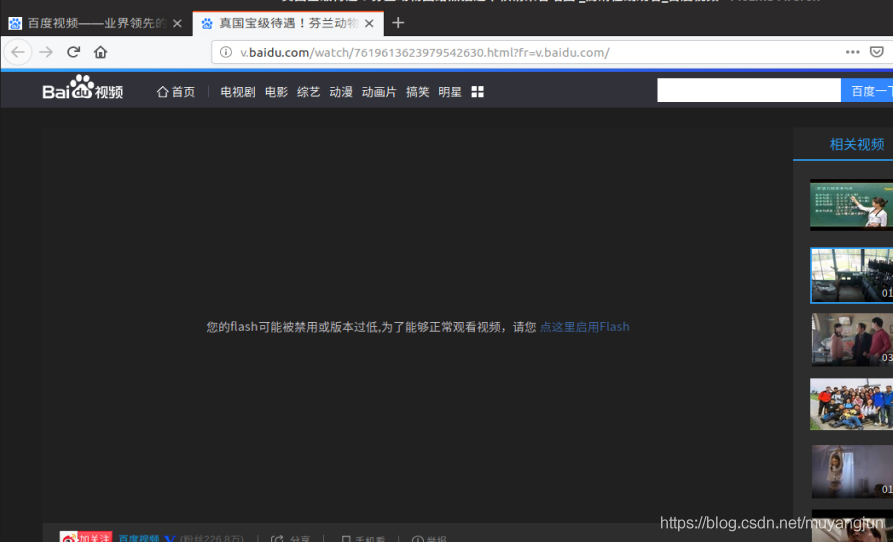The image size is (893, 542).
Task: Reload the page with the refresh icon
Action: 73,52
